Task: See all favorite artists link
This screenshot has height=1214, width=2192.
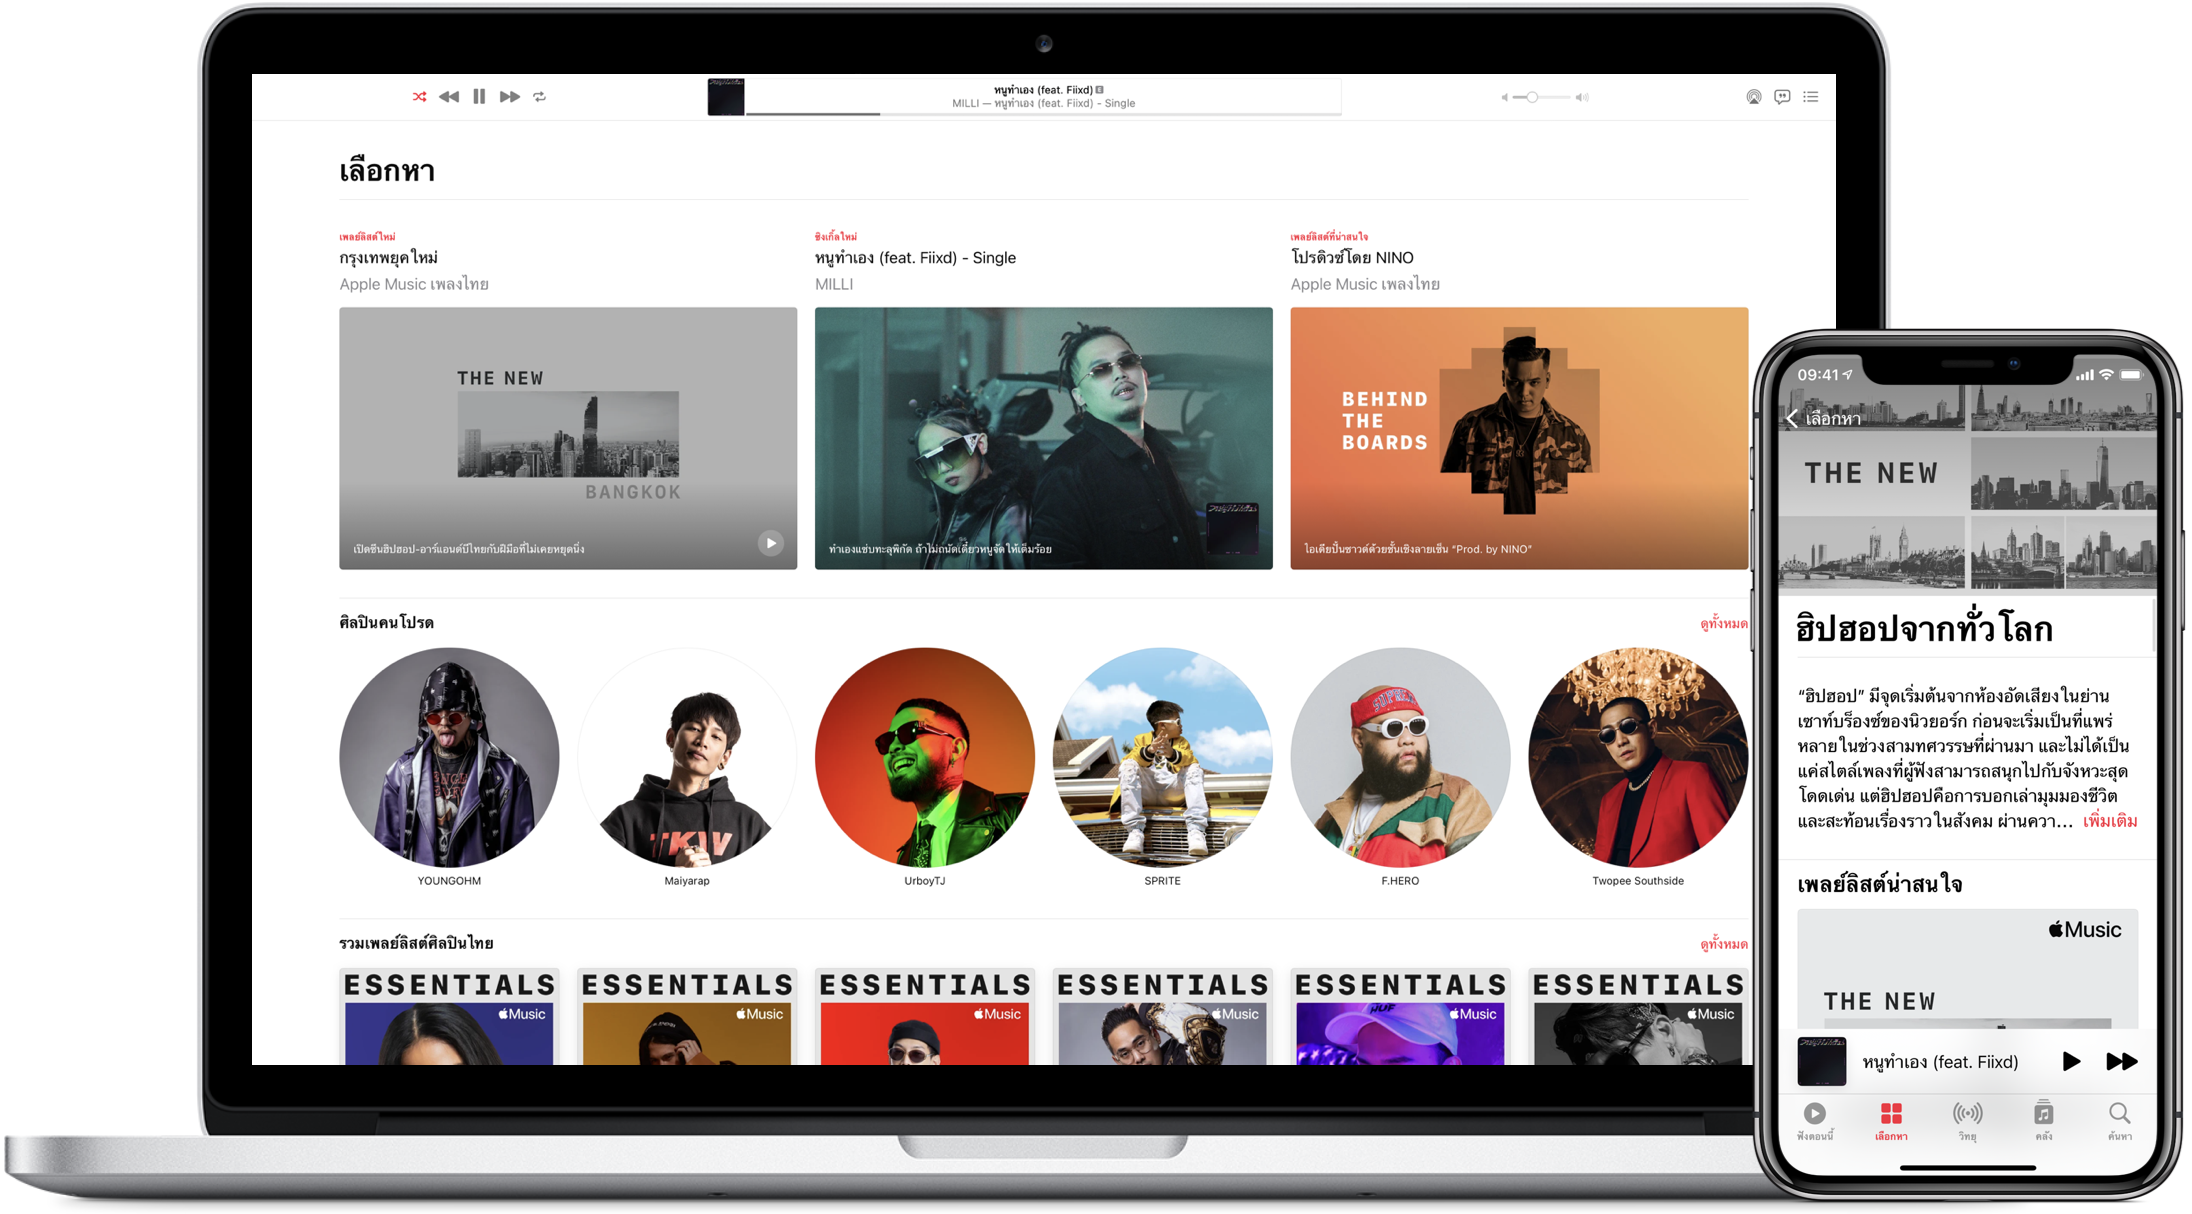Action: point(1723,623)
